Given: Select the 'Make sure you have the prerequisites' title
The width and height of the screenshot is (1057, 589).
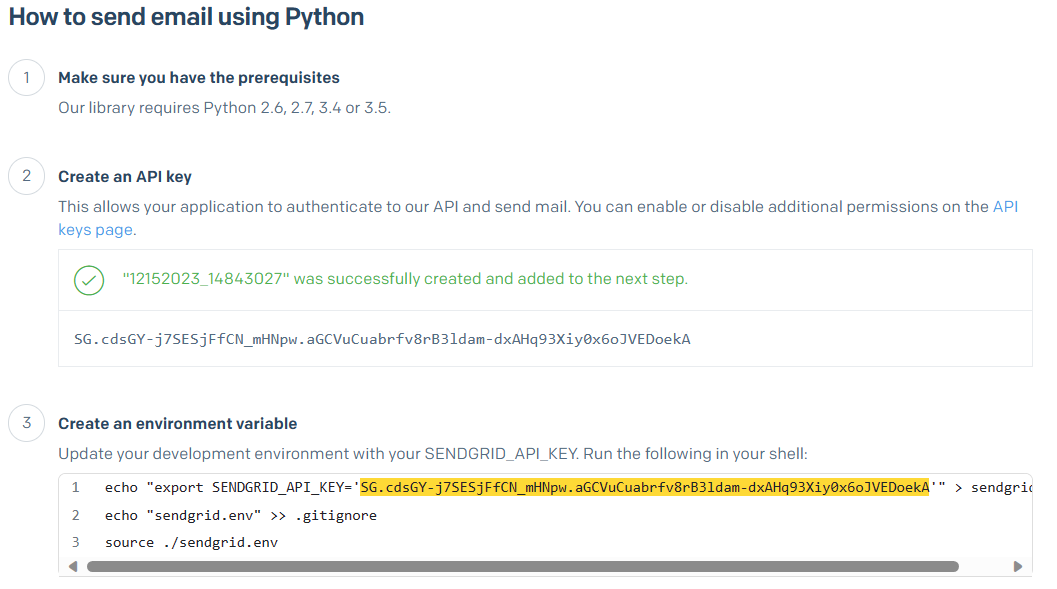Looking at the screenshot, I should click(199, 78).
